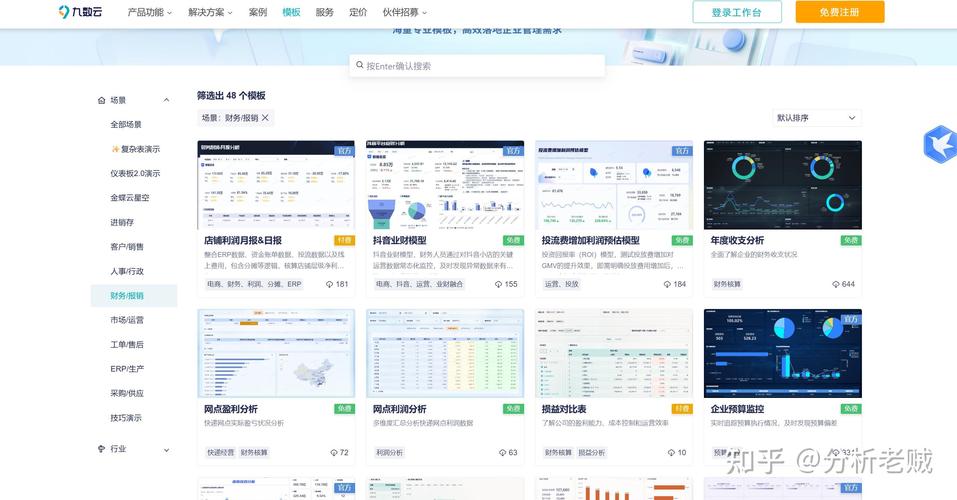This screenshot has width=957, height=500.
Task: Select 工单/售后 in the sidebar
Action: [x=127, y=344]
